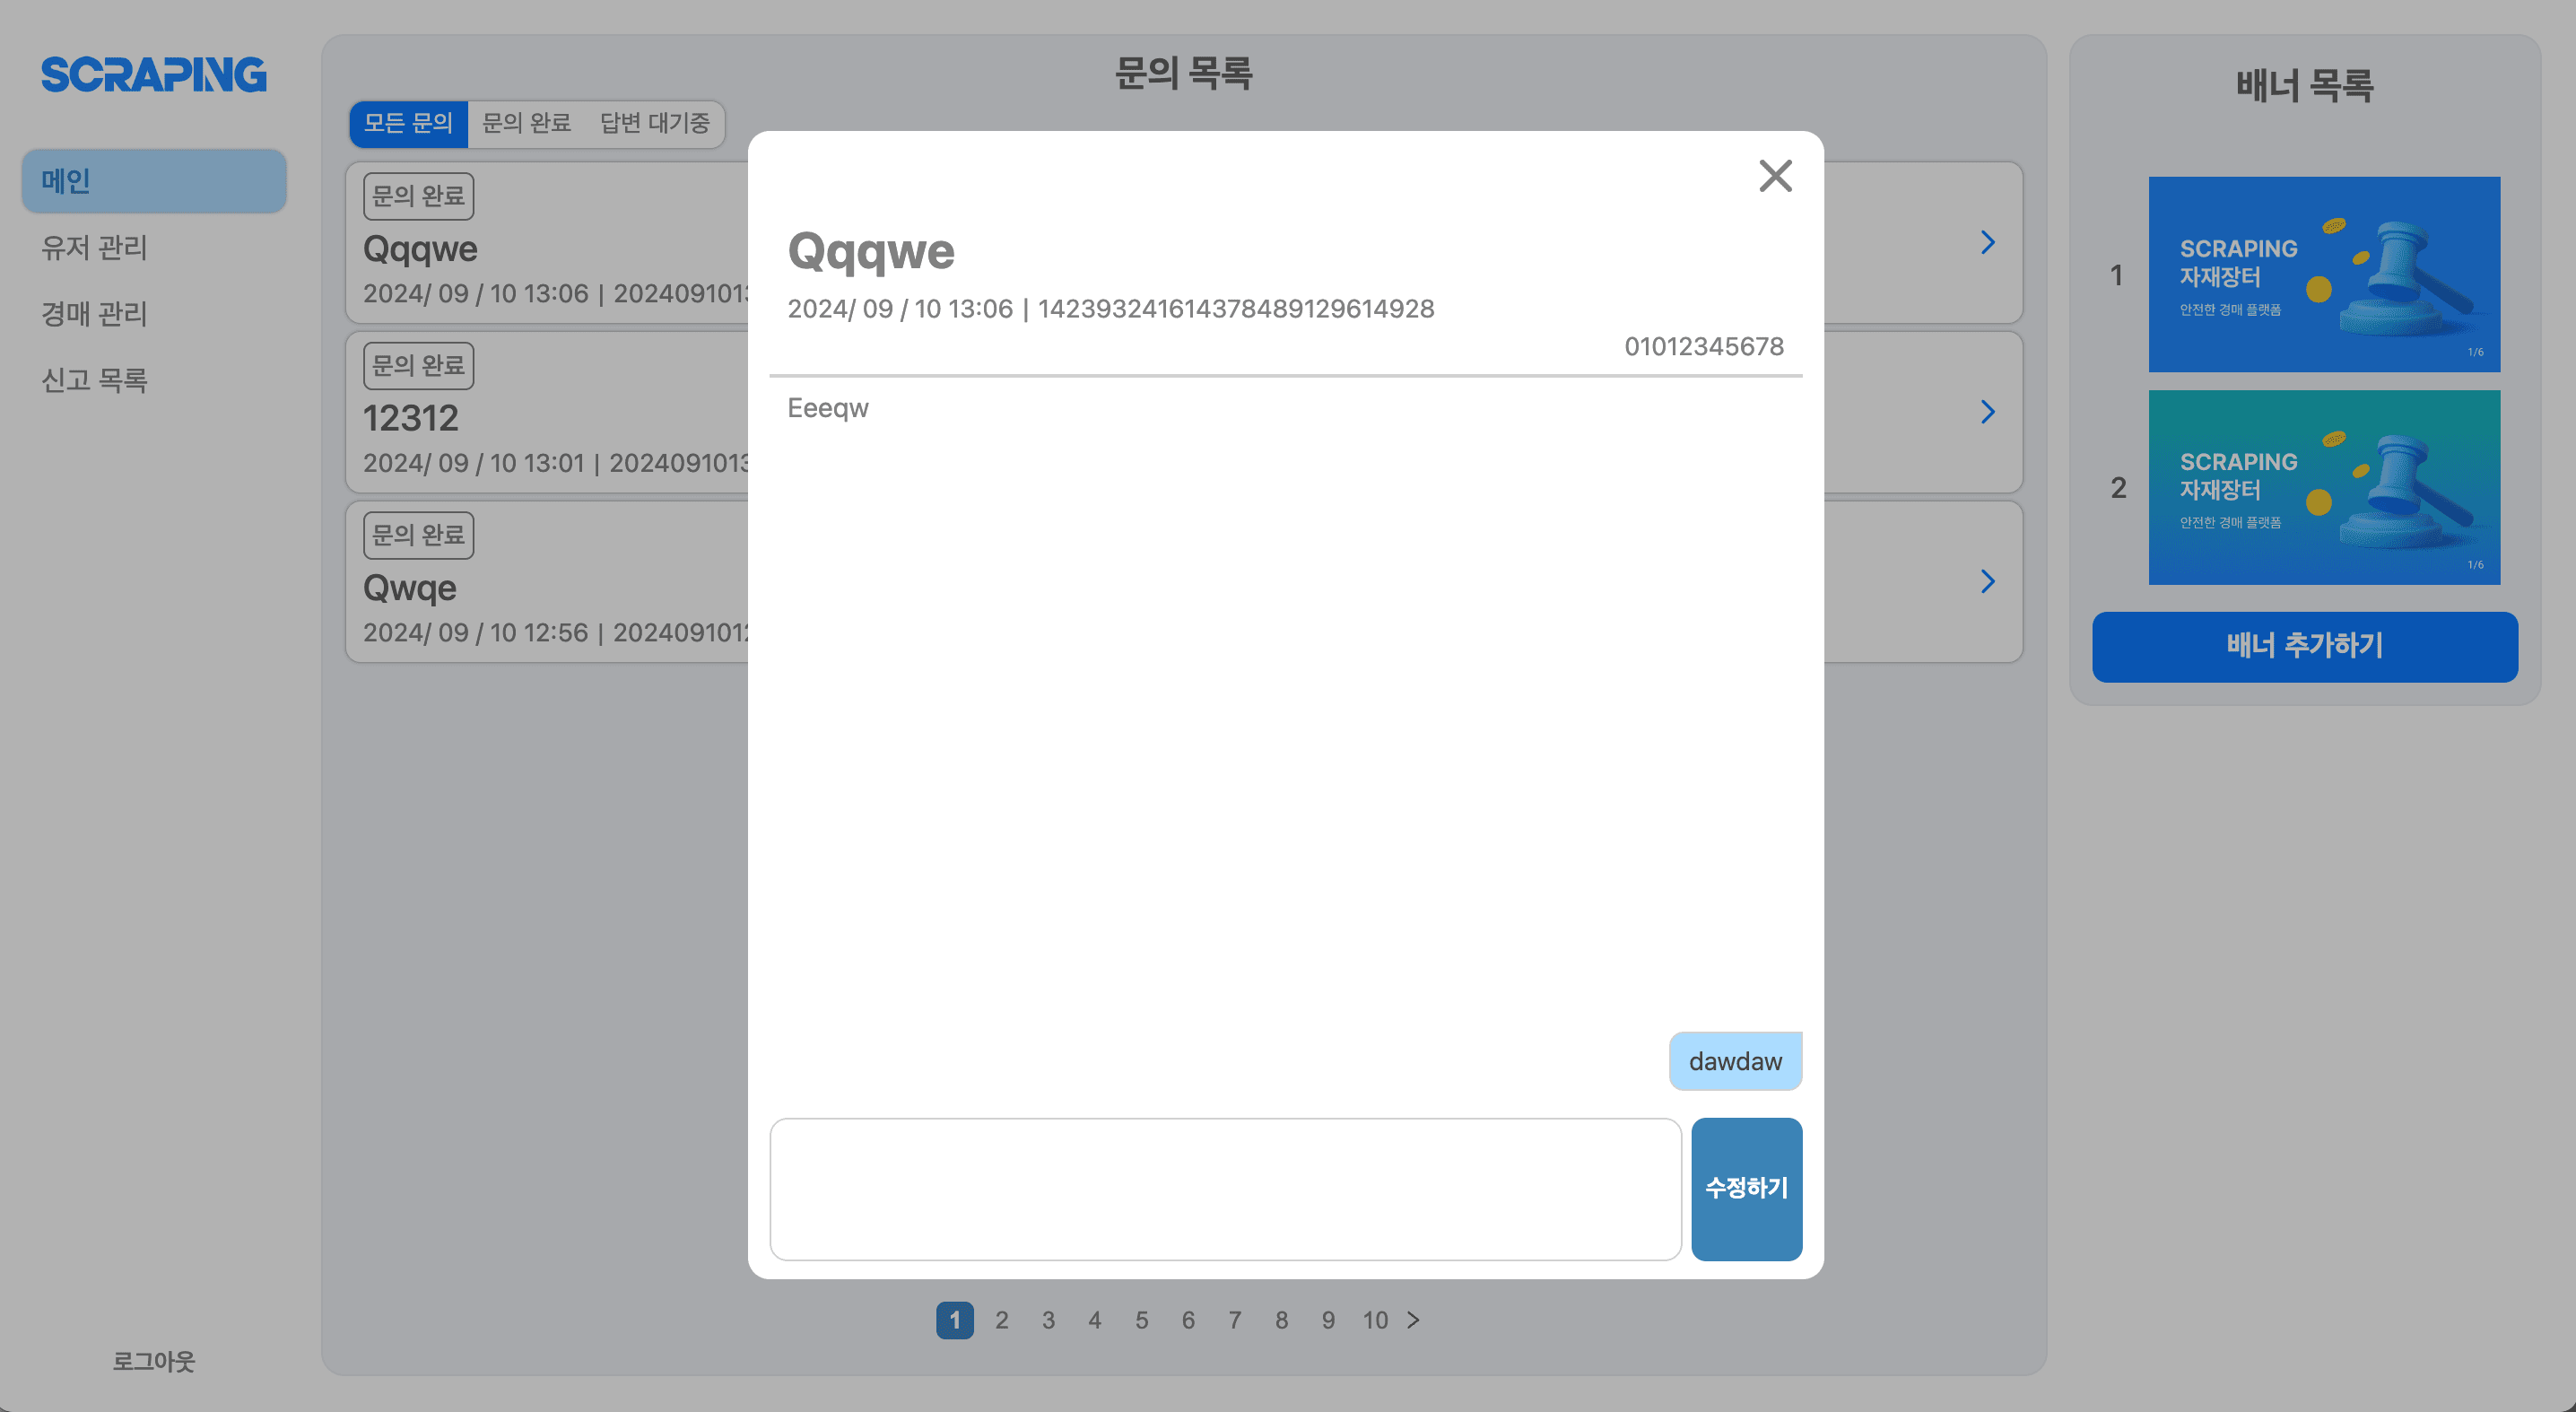Open 유저 관리 in the sidebar
Screen dimensions: 2576x1412
pos(95,247)
